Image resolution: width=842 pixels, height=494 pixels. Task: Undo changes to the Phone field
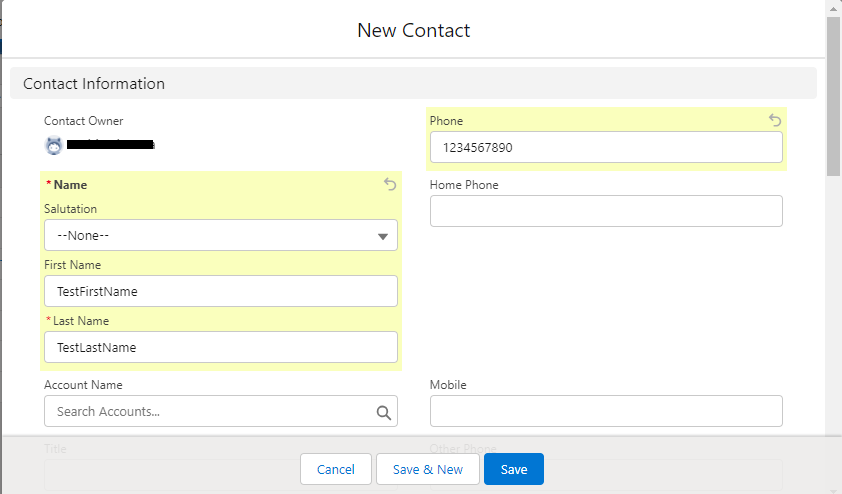pyautogui.click(x=774, y=120)
